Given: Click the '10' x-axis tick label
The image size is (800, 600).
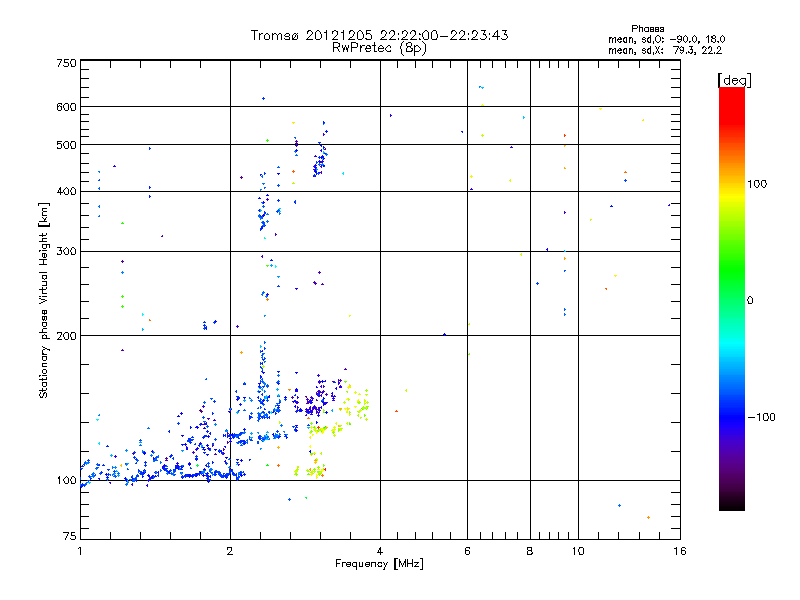Looking at the screenshot, I should 578,551.
